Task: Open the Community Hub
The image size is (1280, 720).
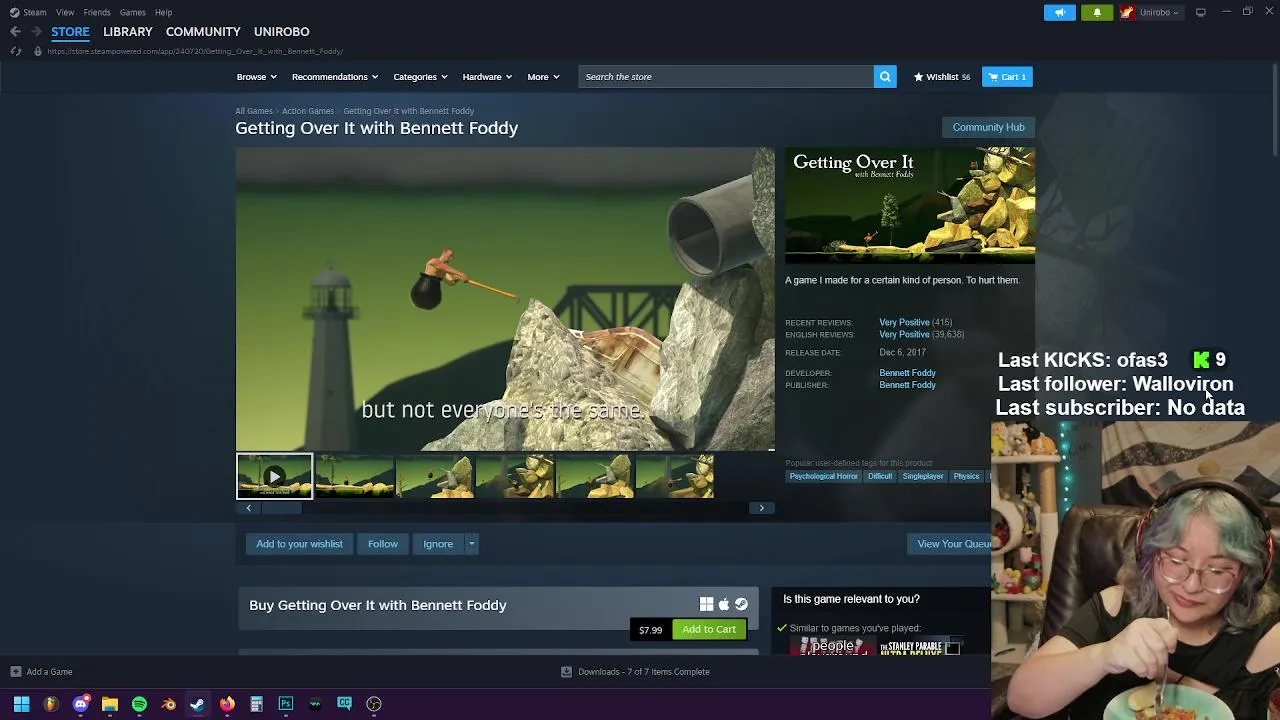Action: click(x=988, y=127)
